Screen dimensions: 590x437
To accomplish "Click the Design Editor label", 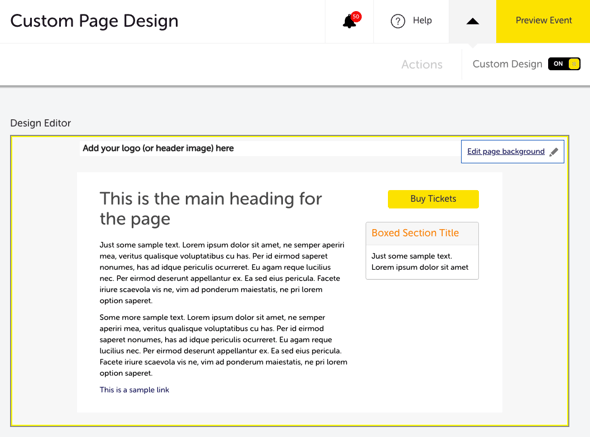I will pyautogui.click(x=41, y=123).
